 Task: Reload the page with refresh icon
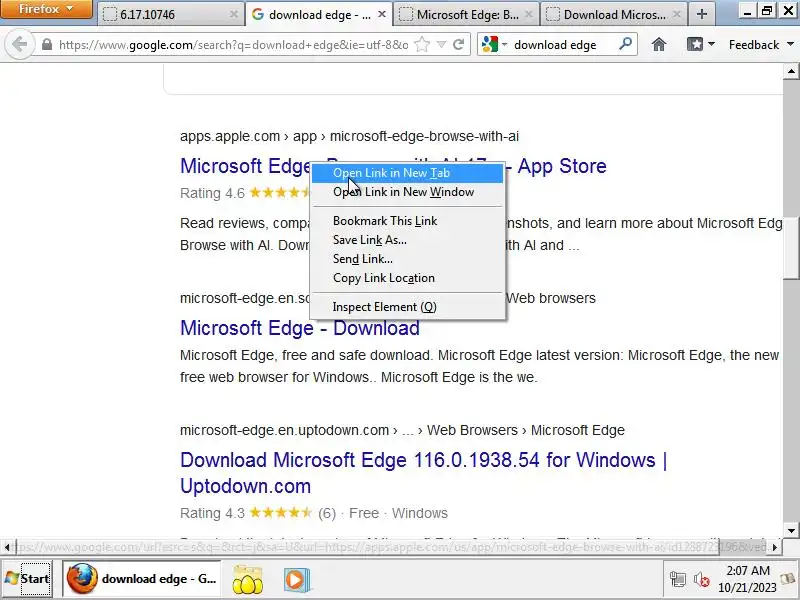pyautogui.click(x=459, y=45)
